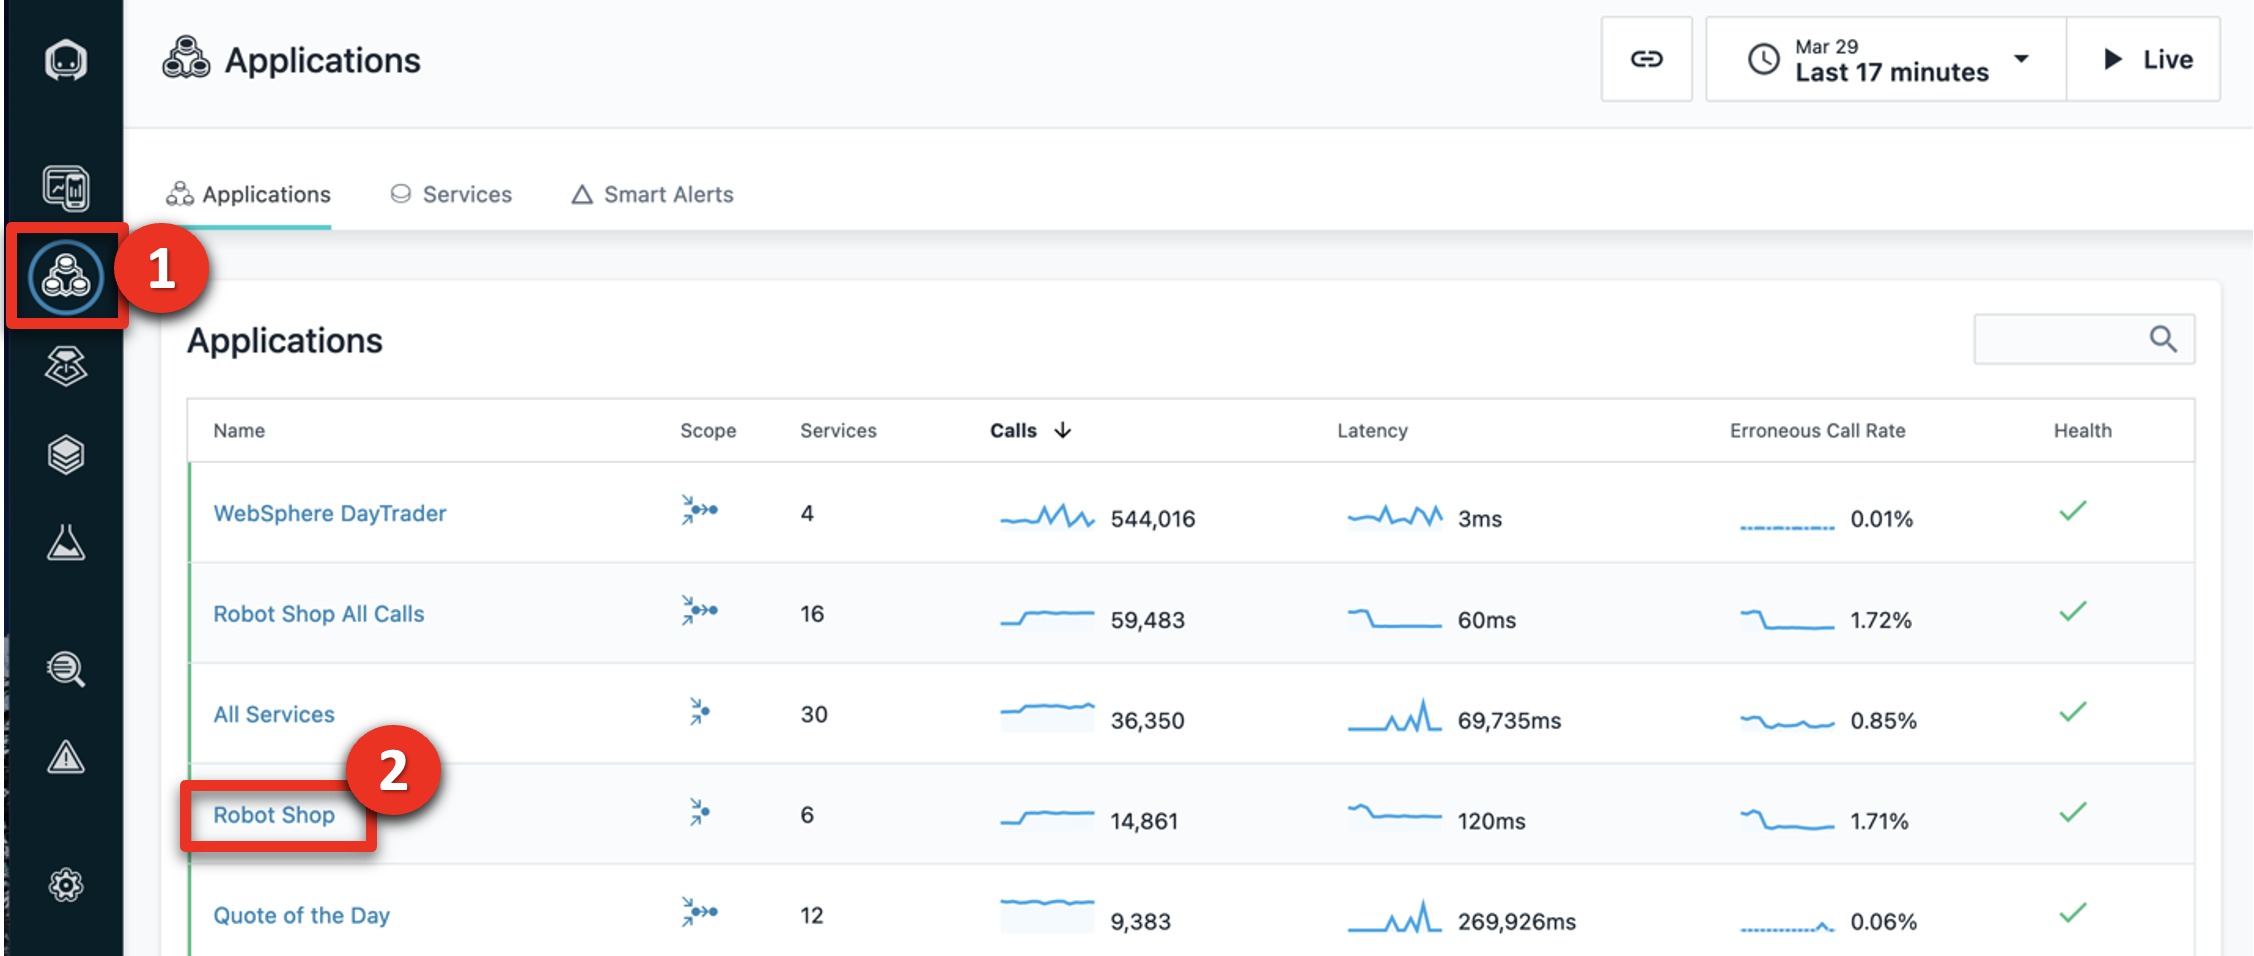
Task: Open the Settings gear sidebar icon
Action: [66, 885]
